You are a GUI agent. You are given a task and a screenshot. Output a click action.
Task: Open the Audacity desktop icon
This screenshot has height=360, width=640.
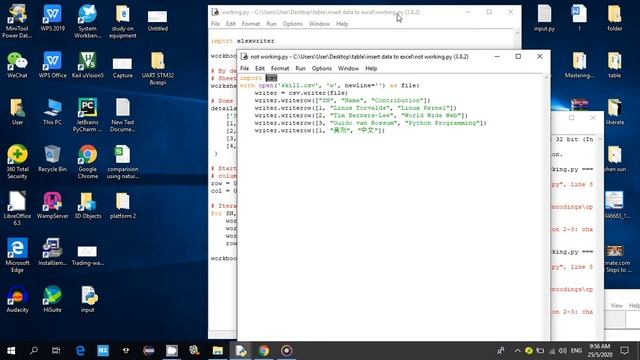17,299
